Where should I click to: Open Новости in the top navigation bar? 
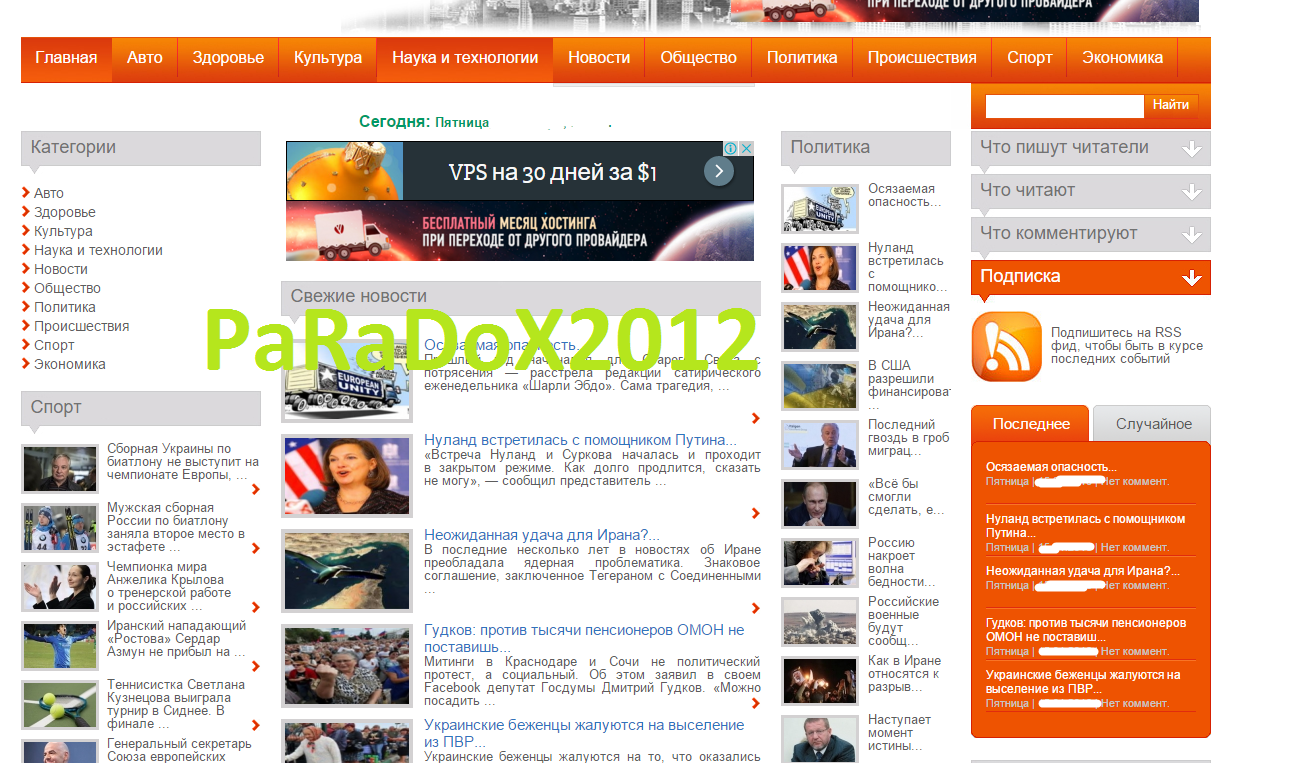click(599, 58)
